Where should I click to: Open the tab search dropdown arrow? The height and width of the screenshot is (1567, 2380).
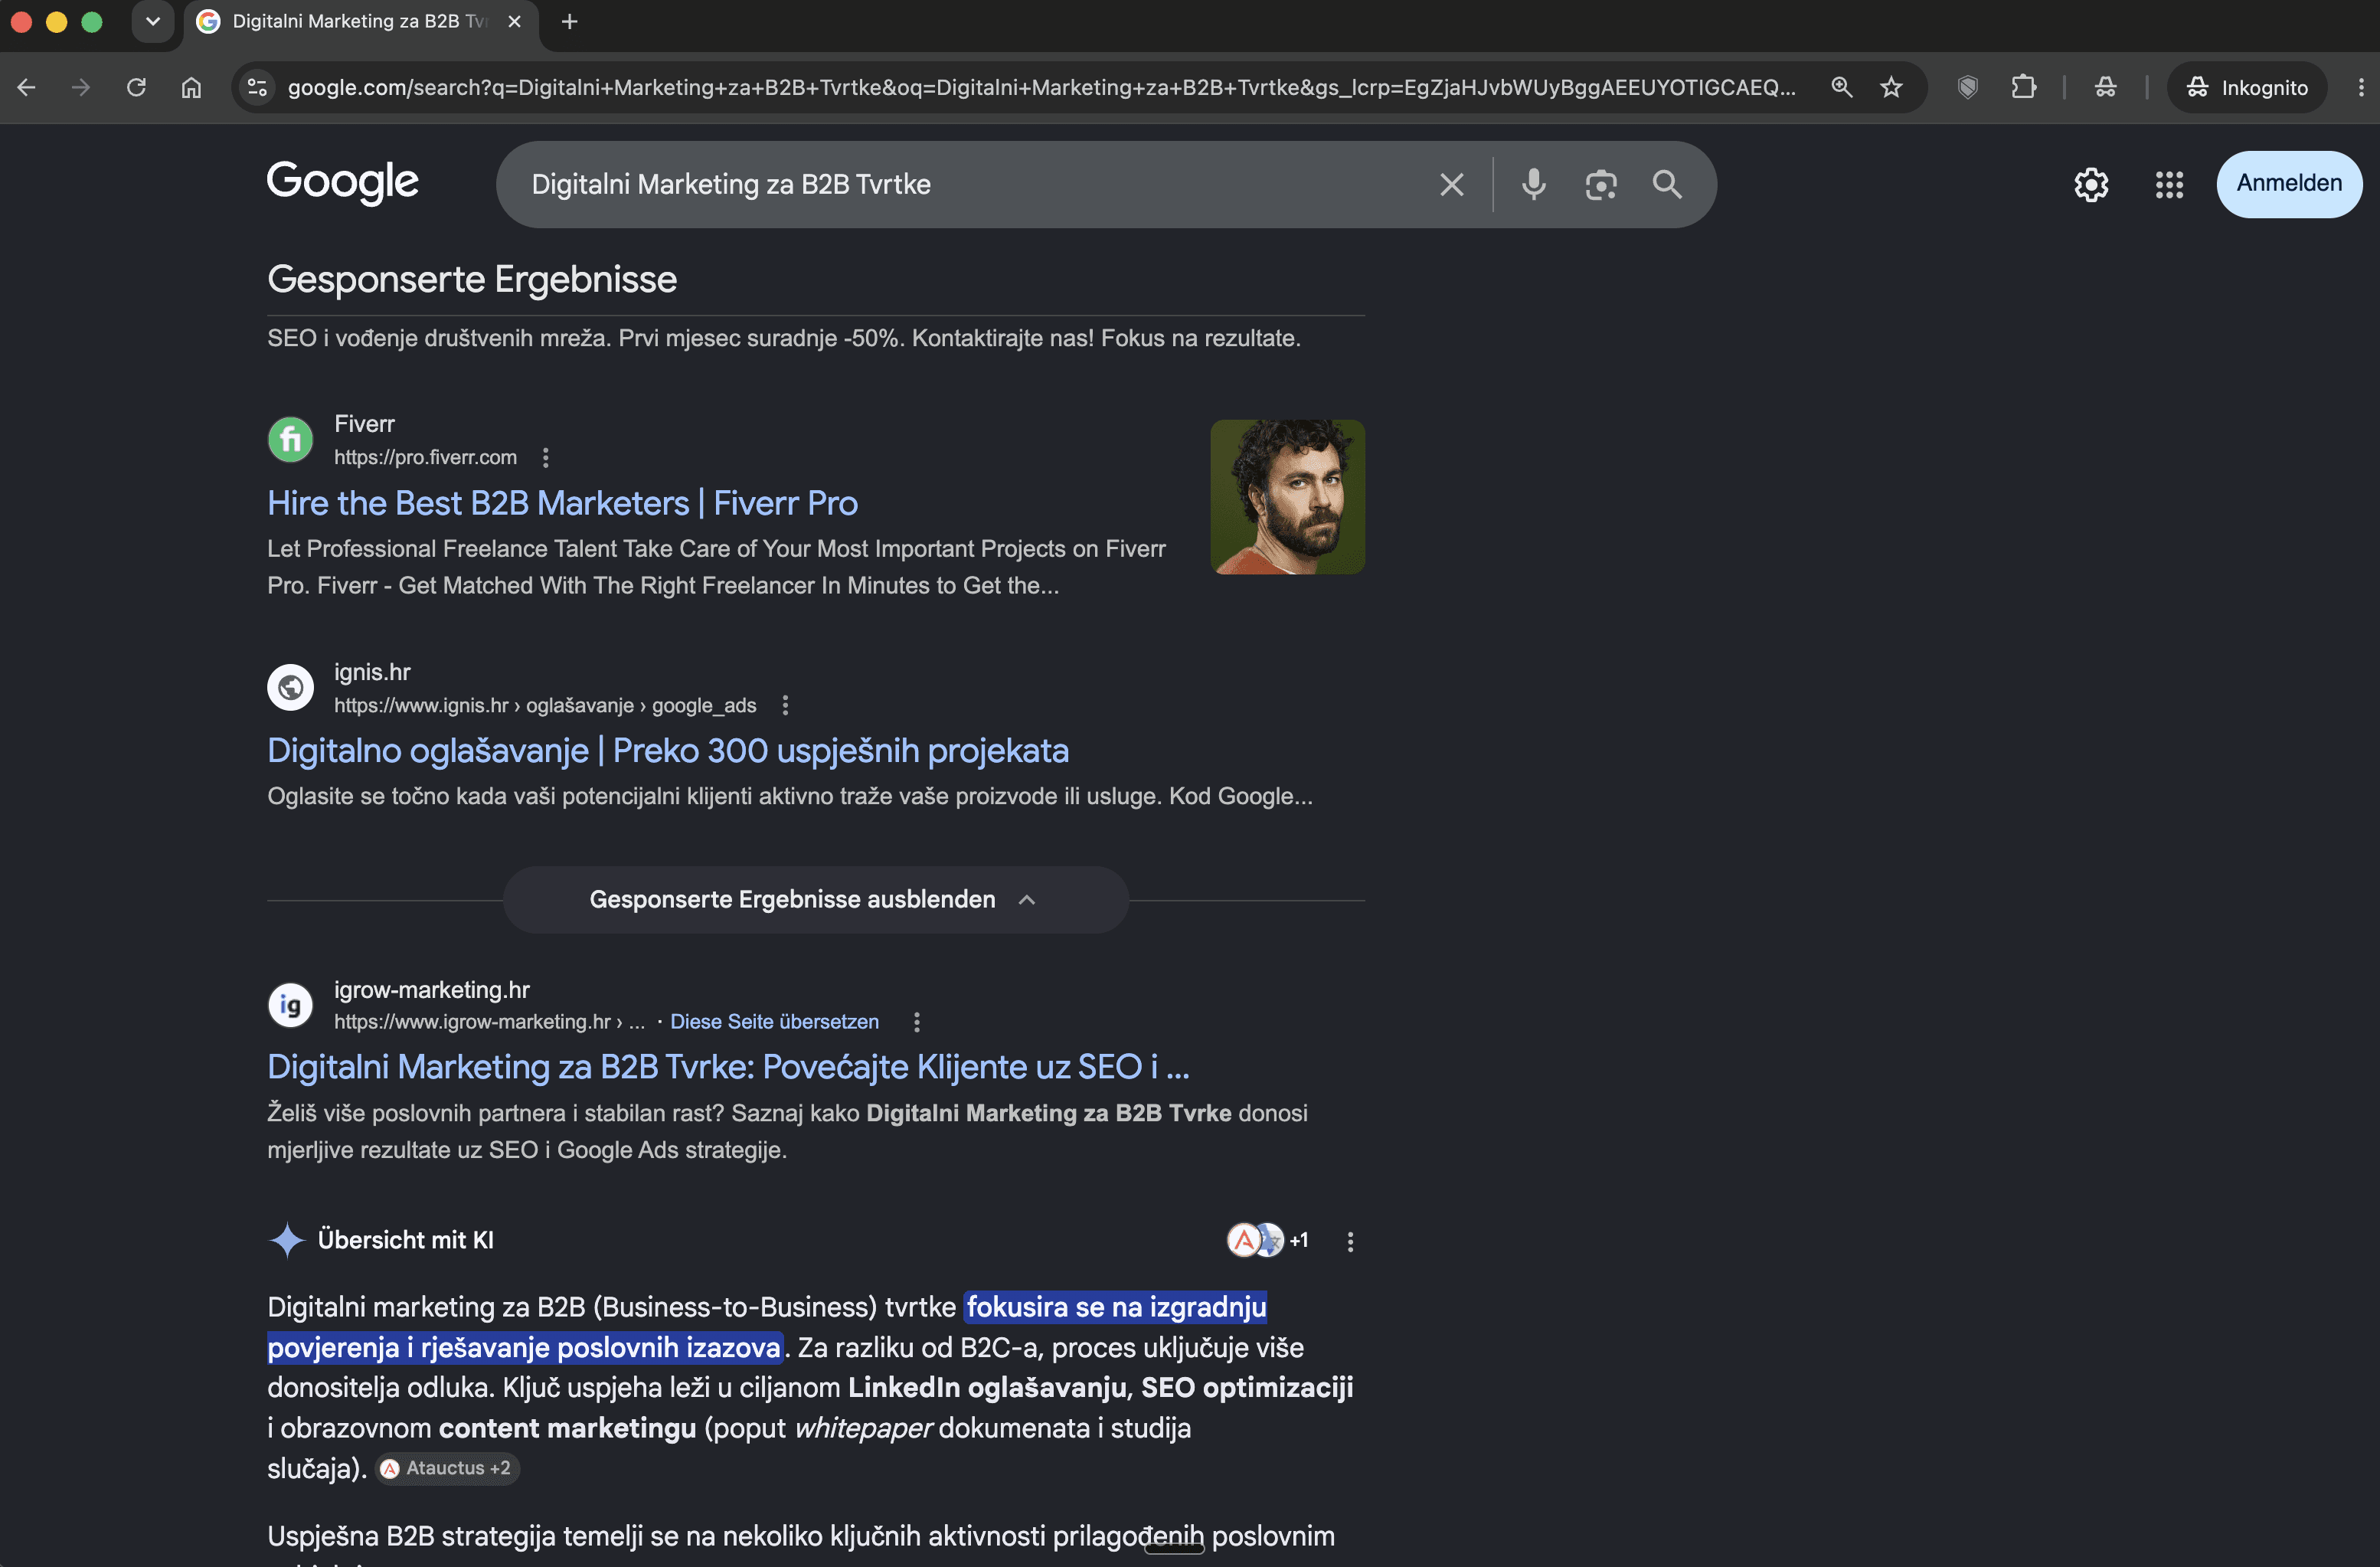point(153,21)
